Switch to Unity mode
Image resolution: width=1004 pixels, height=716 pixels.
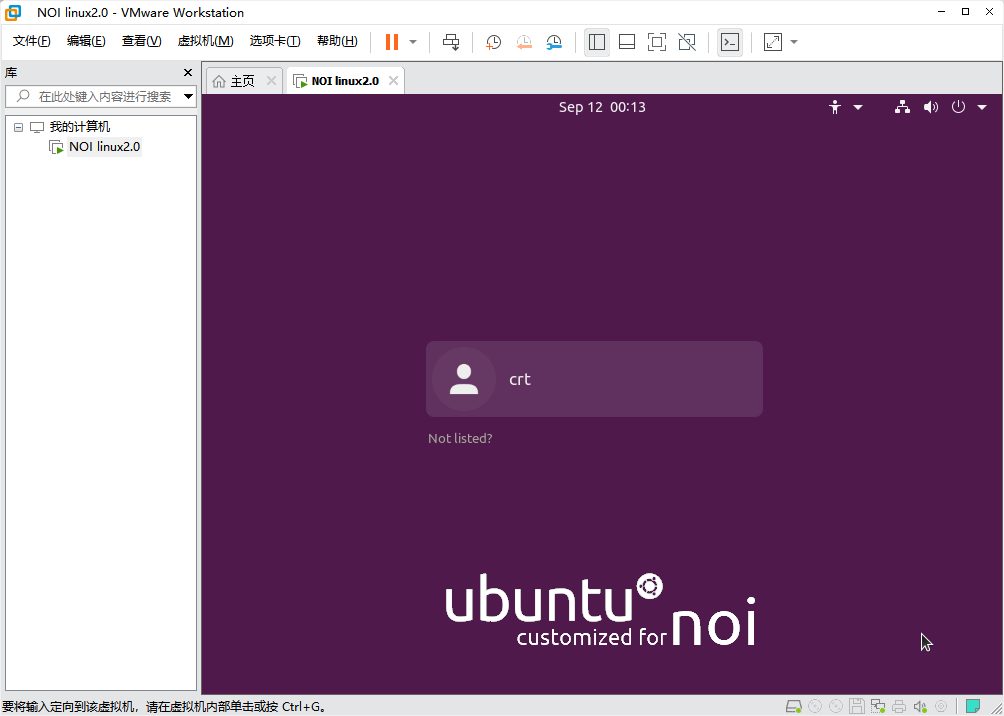click(687, 42)
